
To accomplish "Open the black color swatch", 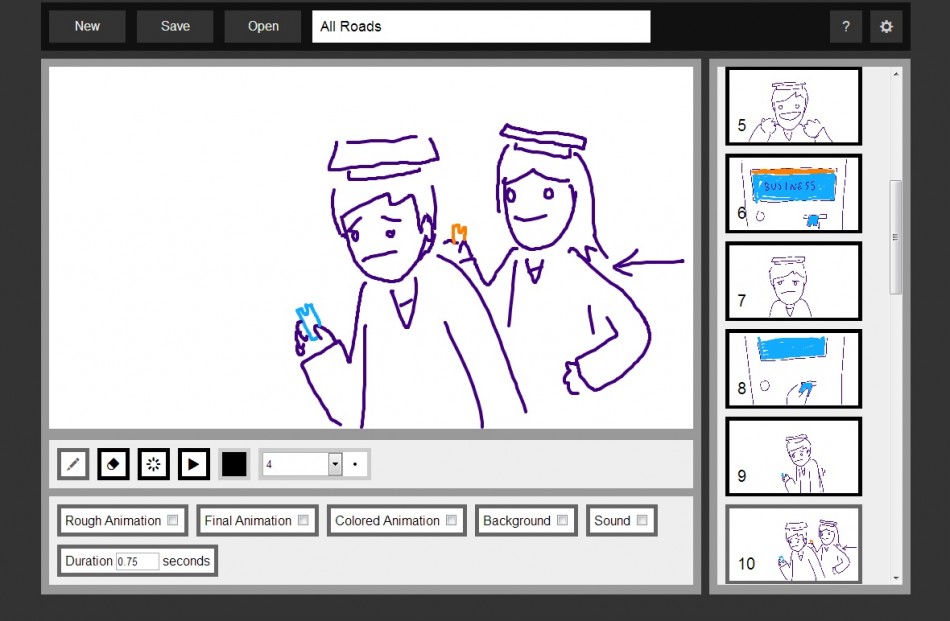I will click(x=234, y=464).
